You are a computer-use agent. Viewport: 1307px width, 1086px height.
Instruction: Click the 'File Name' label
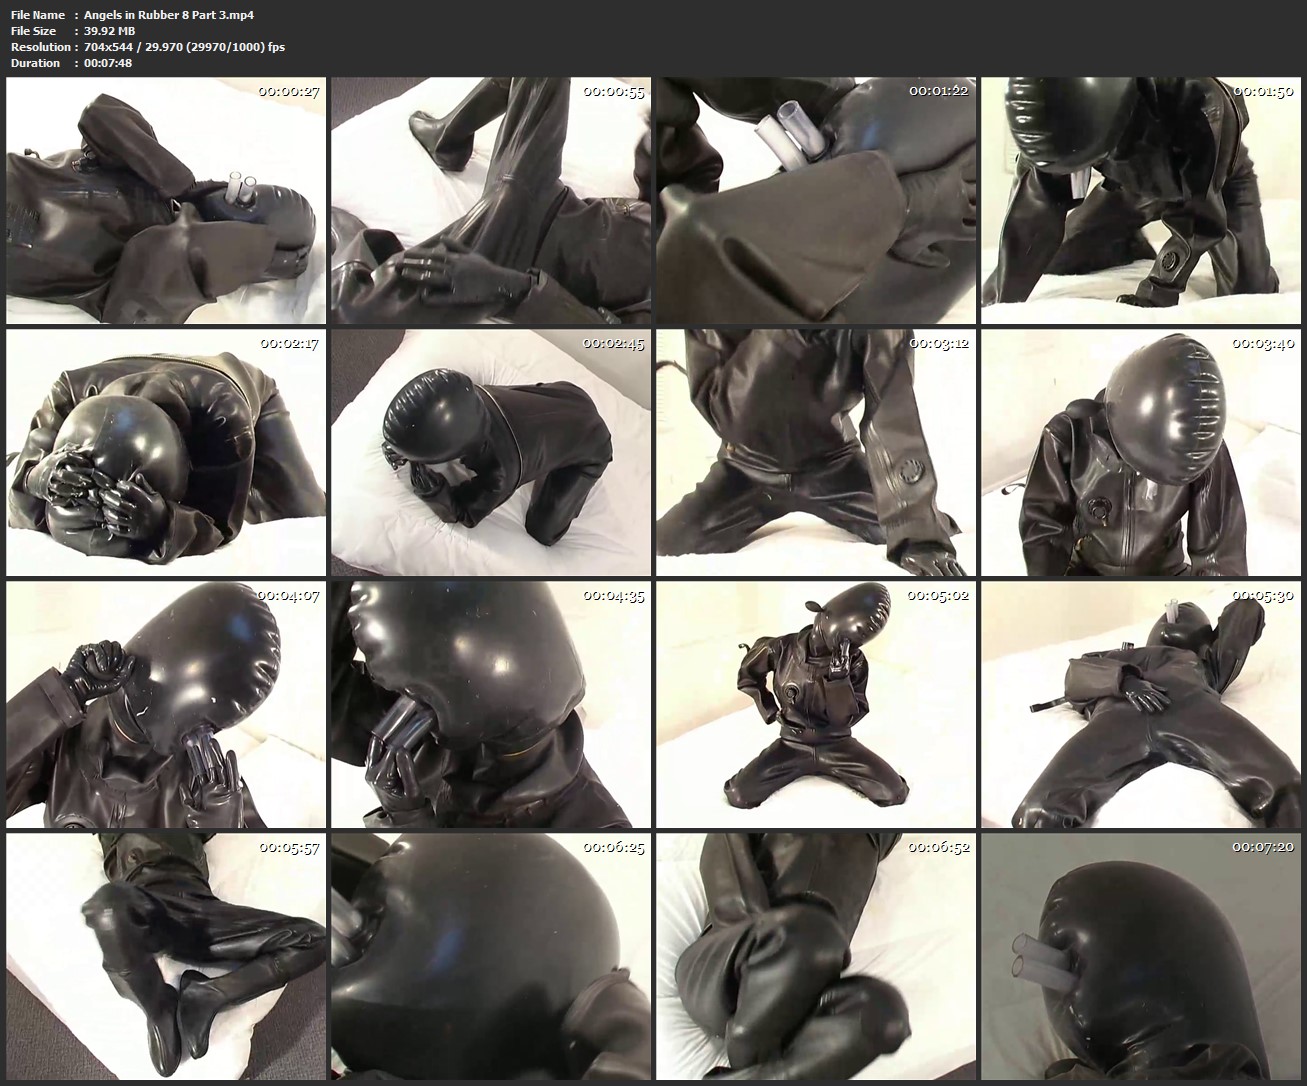pyautogui.click(x=38, y=15)
